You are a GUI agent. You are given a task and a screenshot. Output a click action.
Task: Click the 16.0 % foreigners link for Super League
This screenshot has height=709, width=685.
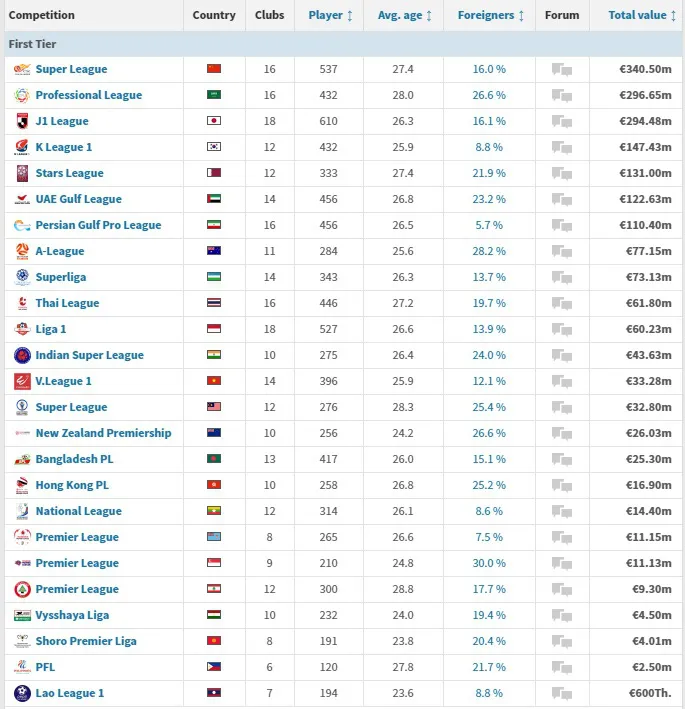(489, 69)
